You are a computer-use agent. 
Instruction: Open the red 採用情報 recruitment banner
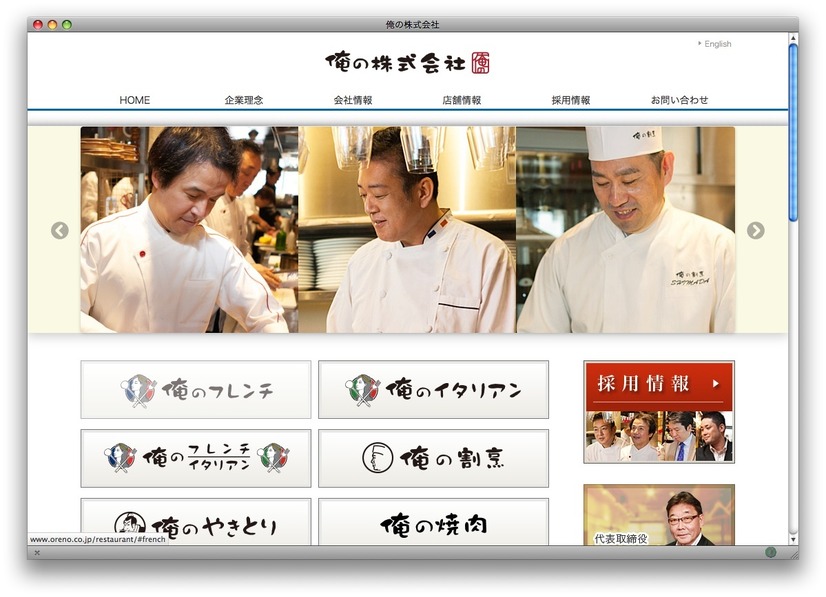tap(659, 385)
